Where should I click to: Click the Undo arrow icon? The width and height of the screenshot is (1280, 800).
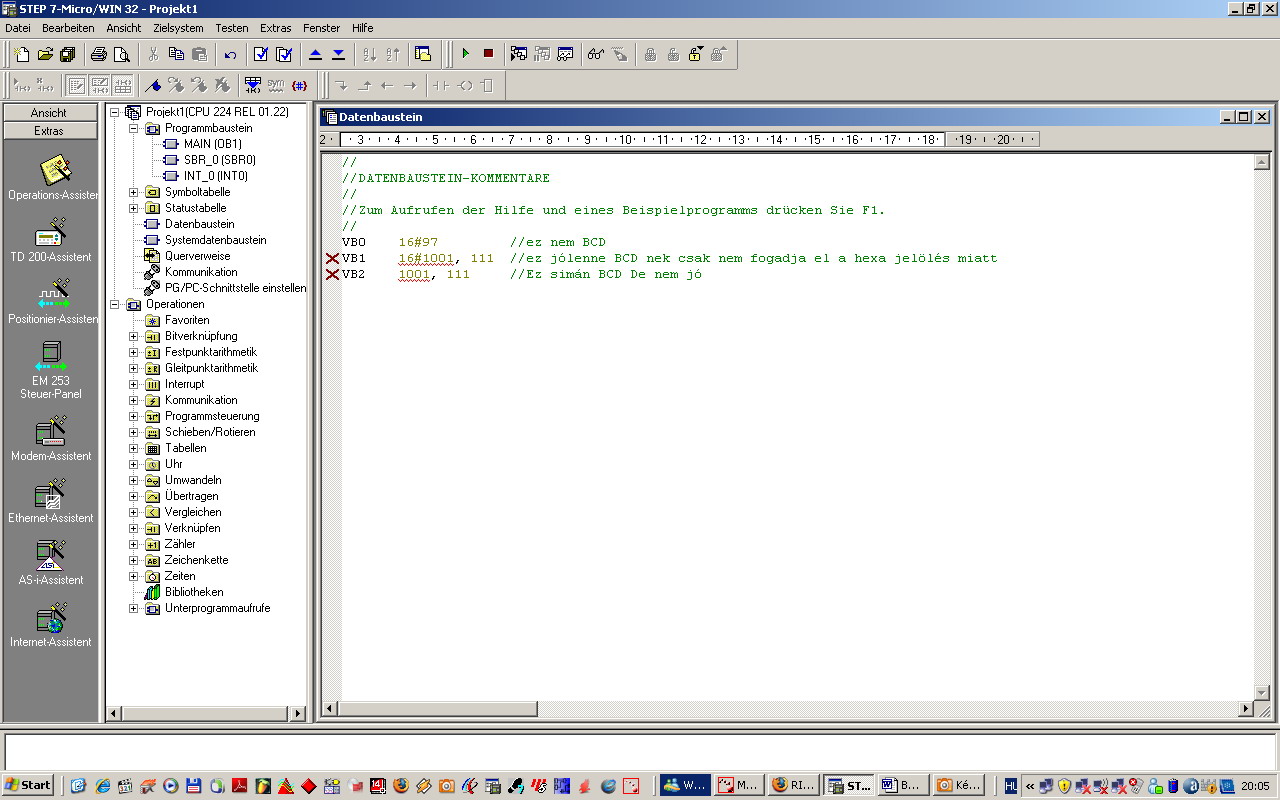[x=230, y=54]
